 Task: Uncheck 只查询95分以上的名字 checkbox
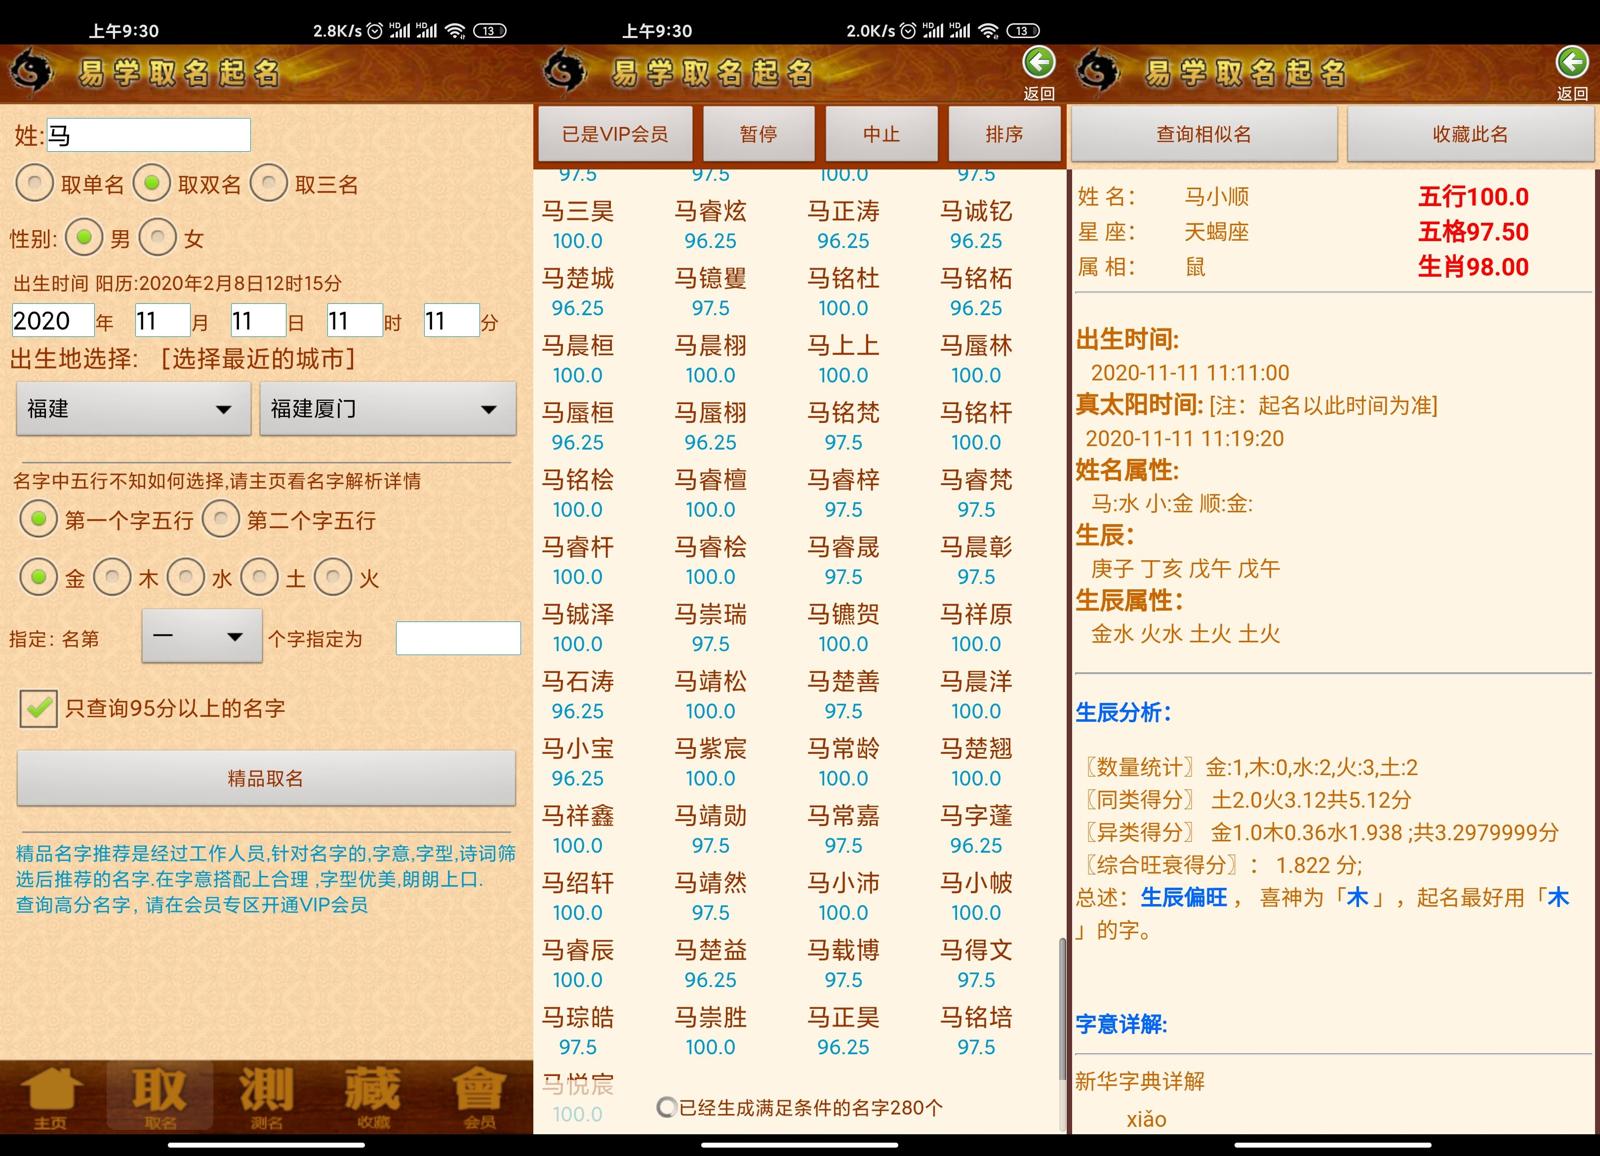click(39, 708)
